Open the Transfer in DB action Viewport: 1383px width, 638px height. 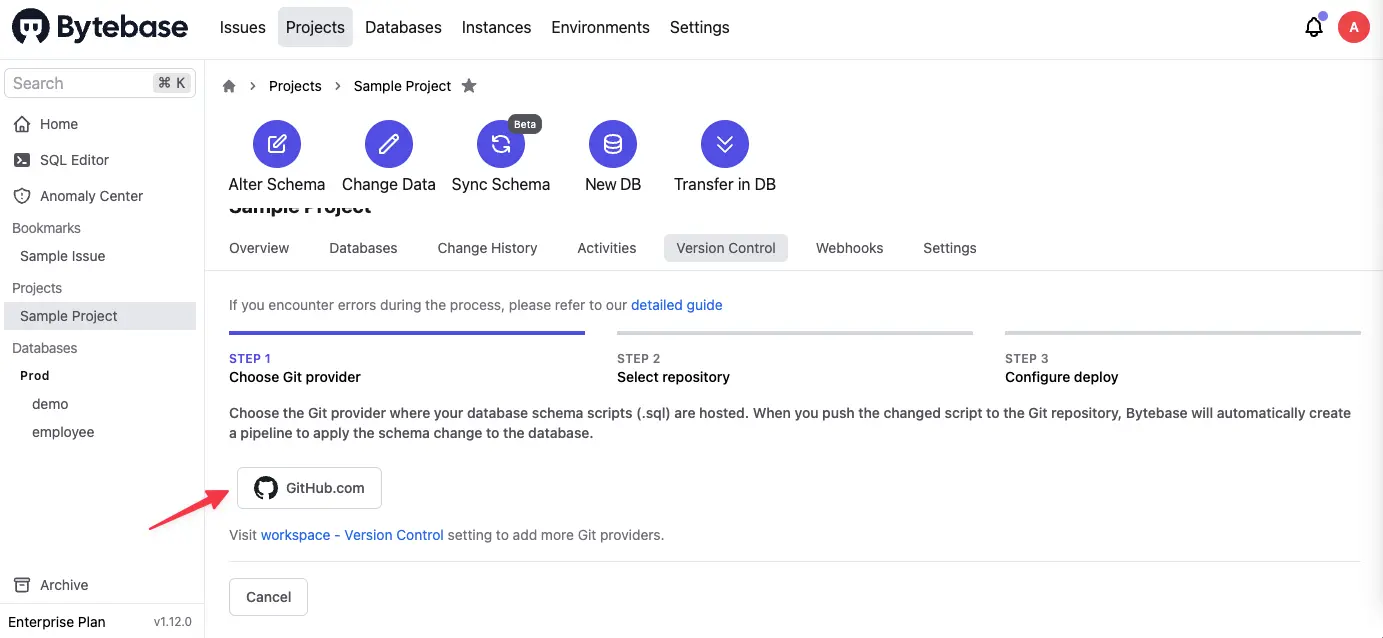point(724,143)
